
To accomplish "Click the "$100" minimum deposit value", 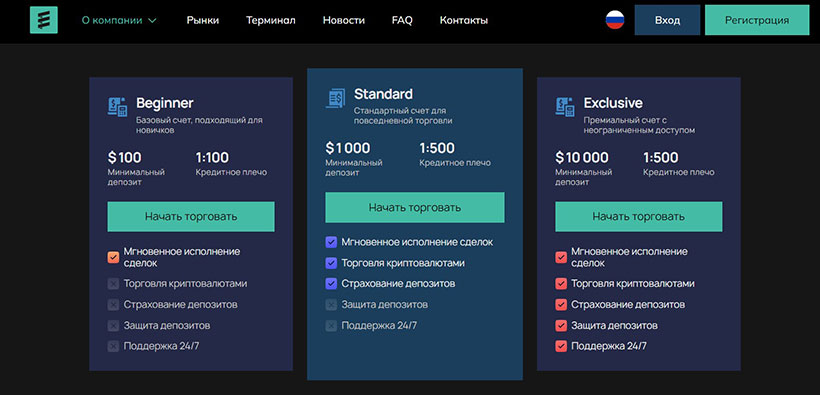I will tap(124, 157).
